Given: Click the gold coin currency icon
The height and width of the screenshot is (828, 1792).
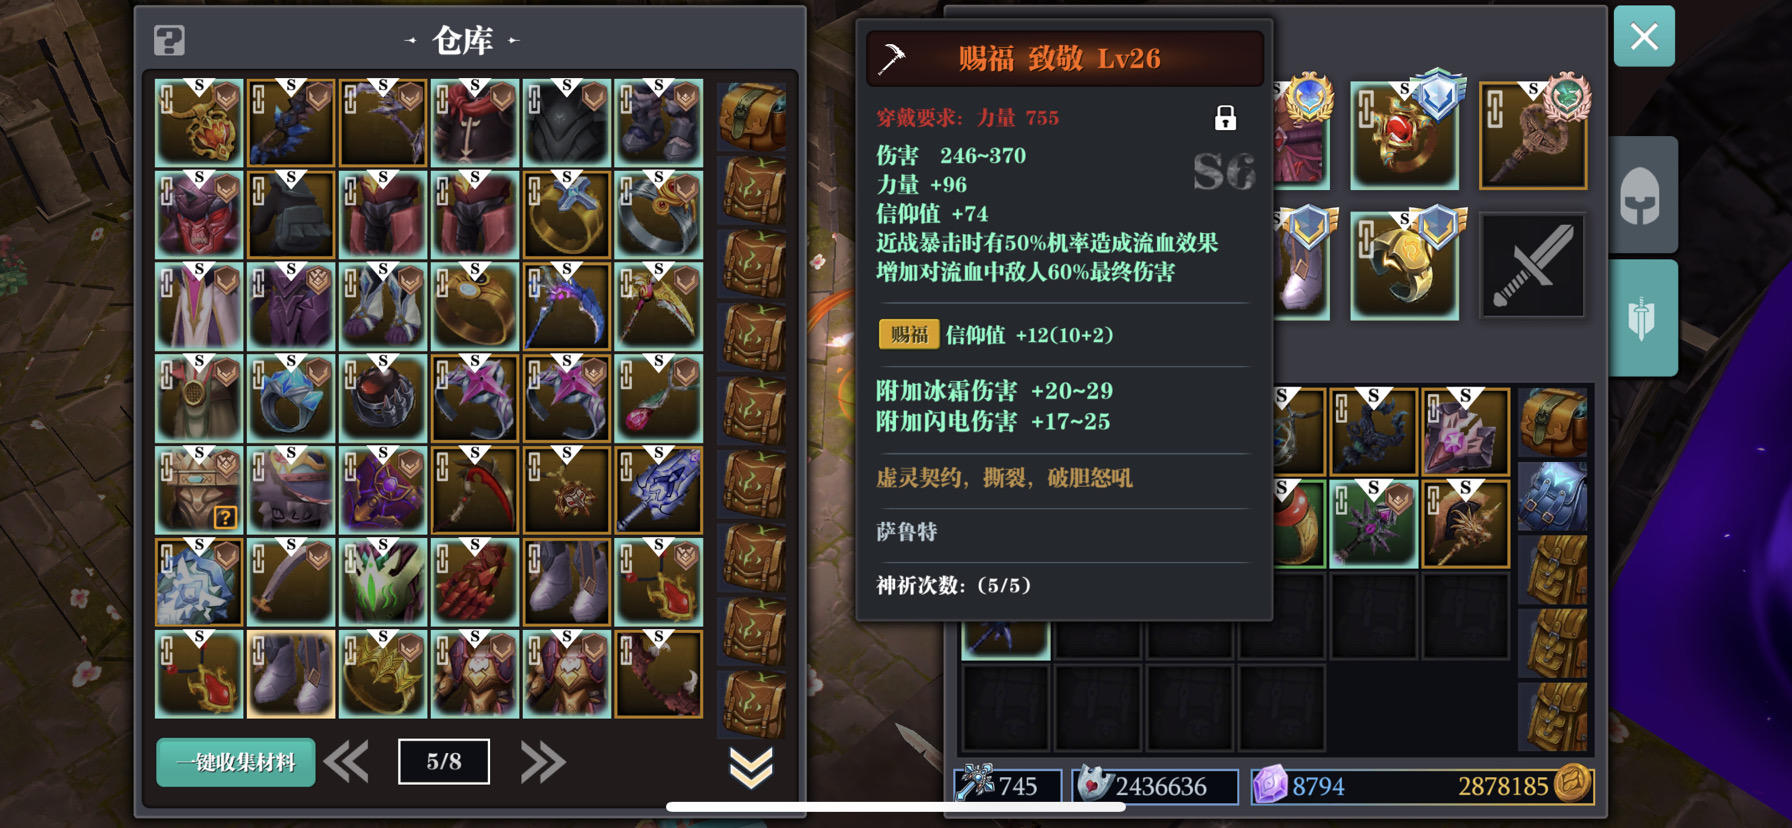Looking at the screenshot, I should [1573, 784].
